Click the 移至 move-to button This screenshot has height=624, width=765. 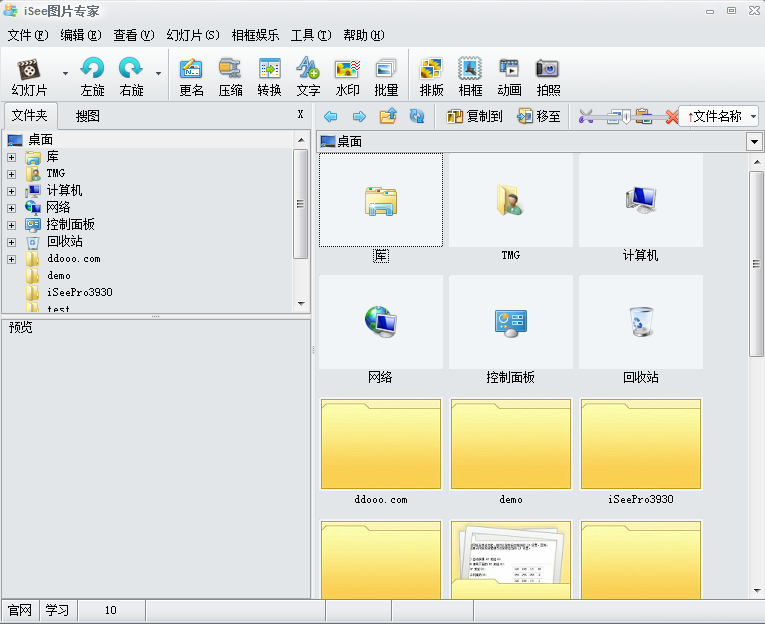coord(539,116)
